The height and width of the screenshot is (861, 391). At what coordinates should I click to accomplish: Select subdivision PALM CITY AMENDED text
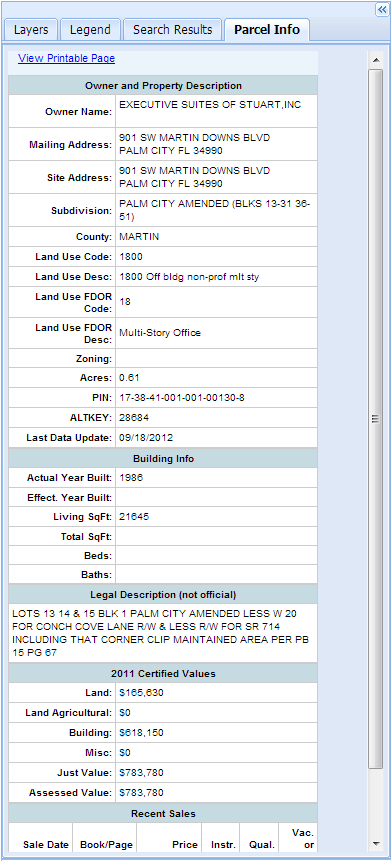[x=215, y=210]
